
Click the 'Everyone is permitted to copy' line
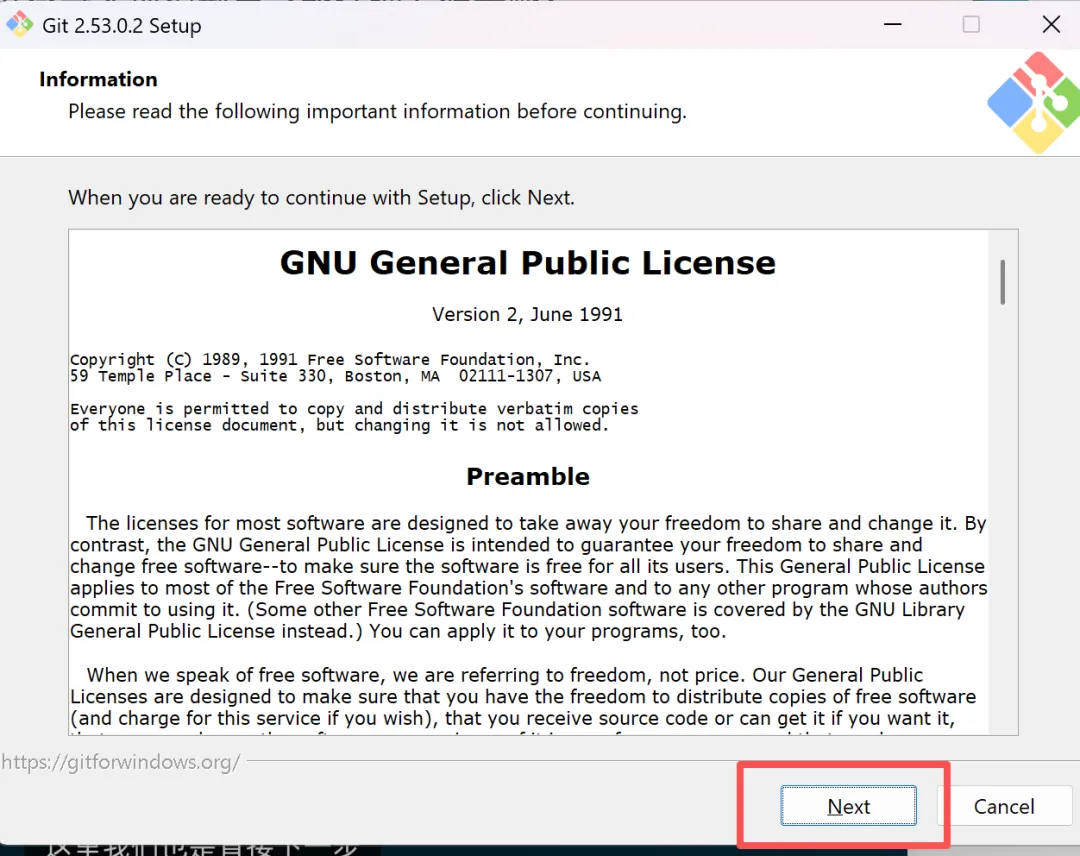354,408
